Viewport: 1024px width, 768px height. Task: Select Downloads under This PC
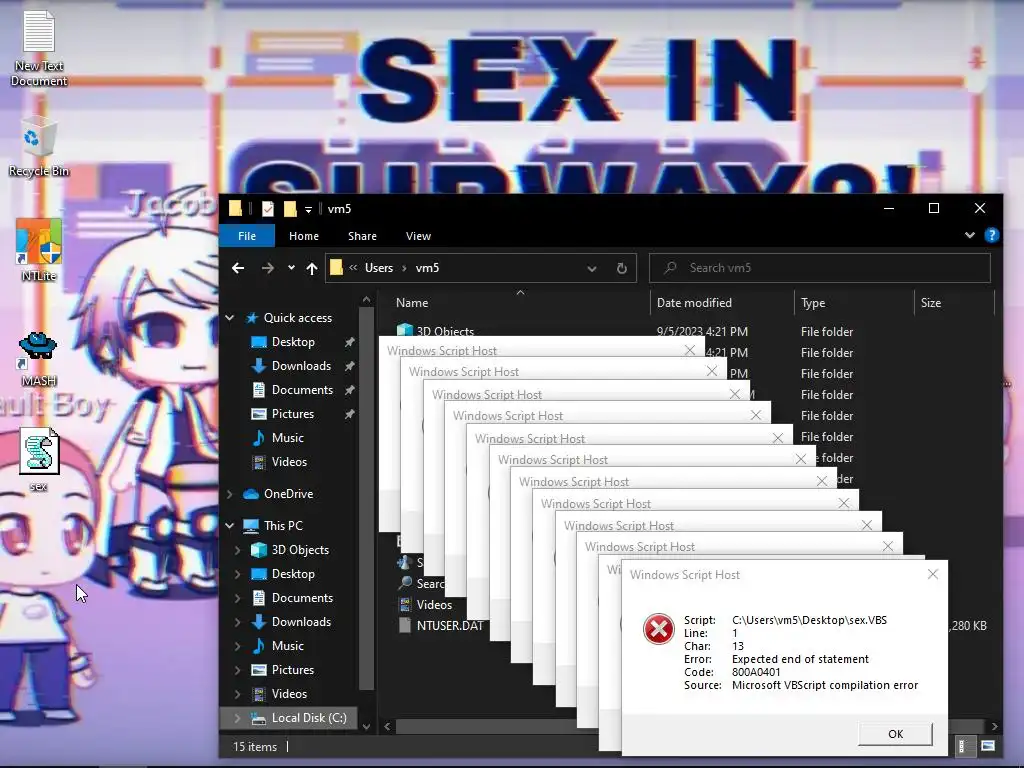301,622
